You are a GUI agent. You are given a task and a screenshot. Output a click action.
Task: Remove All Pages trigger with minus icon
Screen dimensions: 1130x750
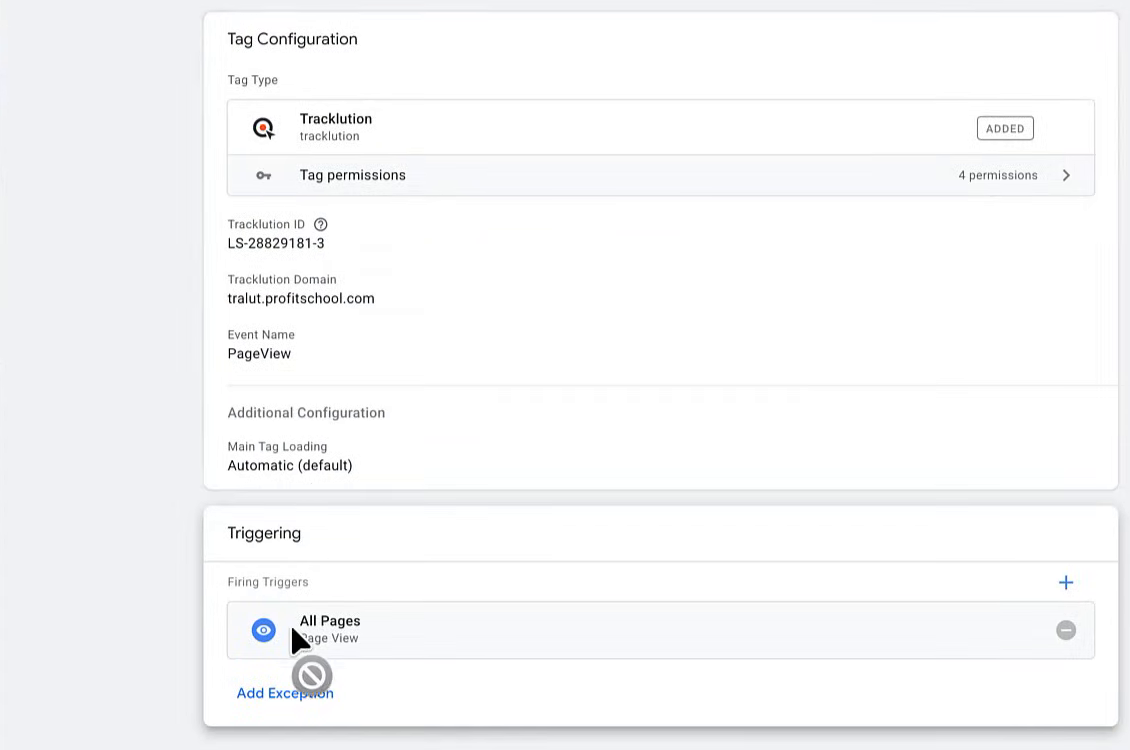(x=1066, y=630)
